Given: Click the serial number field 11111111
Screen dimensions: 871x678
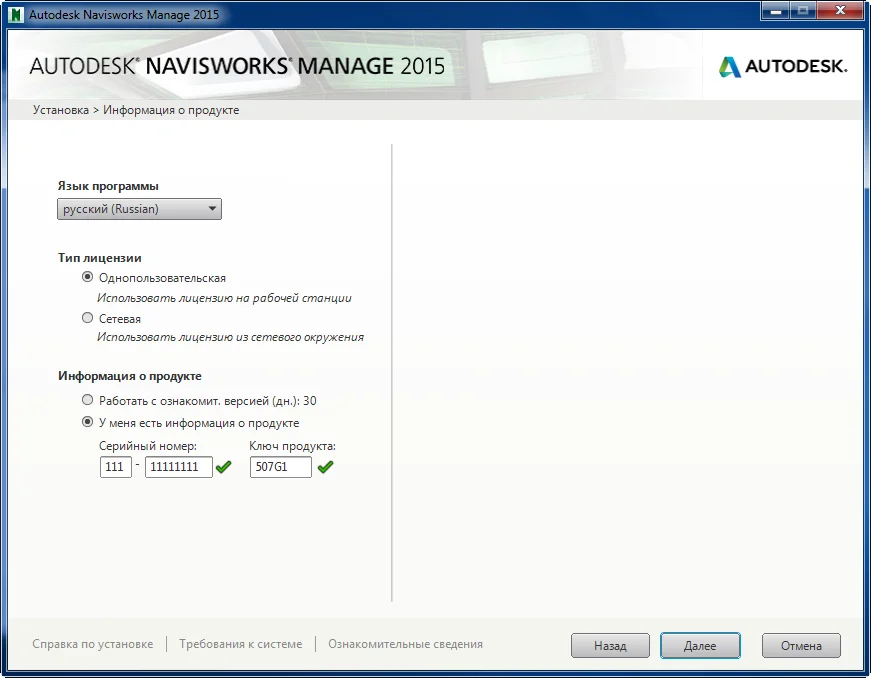Looking at the screenshot, I should click(178, 467).
